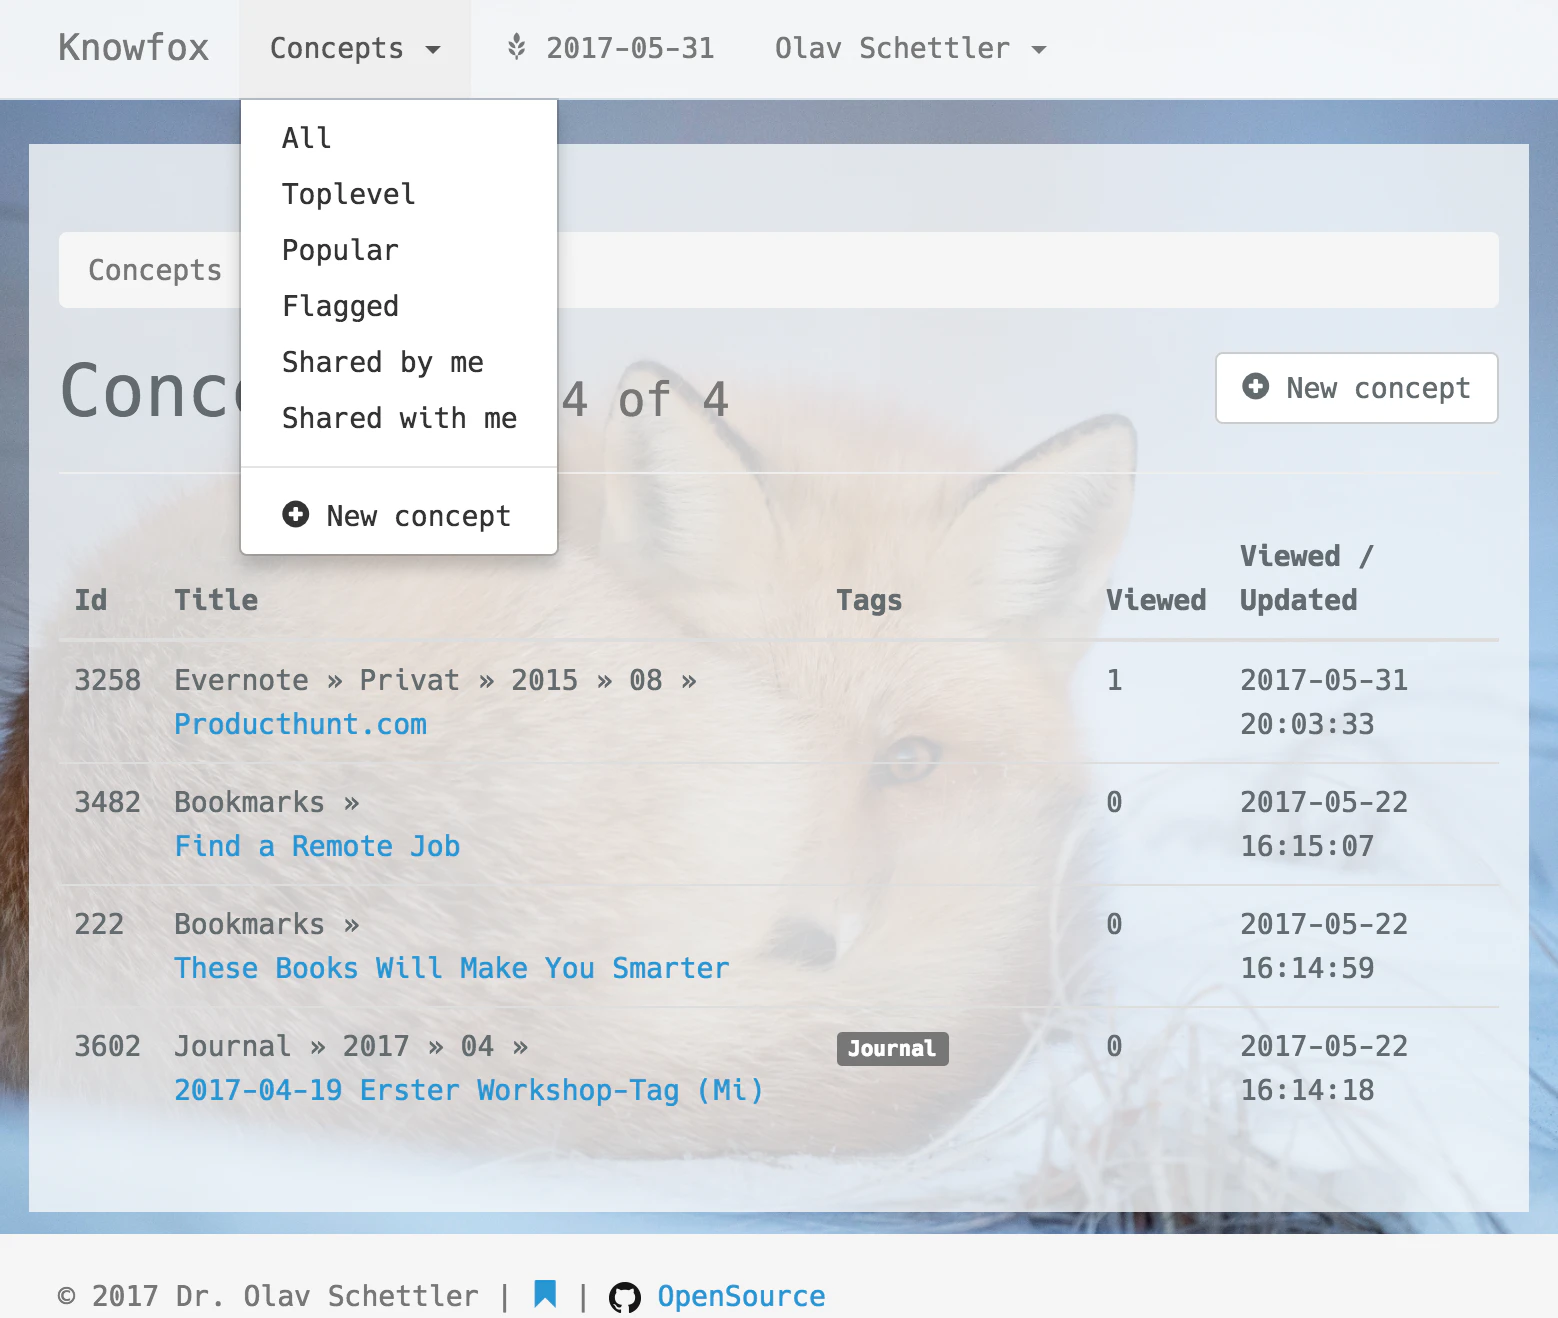Choose Flagged in the dropdown
Viewport: 1558px width, 1318px height.
[340, 306]
